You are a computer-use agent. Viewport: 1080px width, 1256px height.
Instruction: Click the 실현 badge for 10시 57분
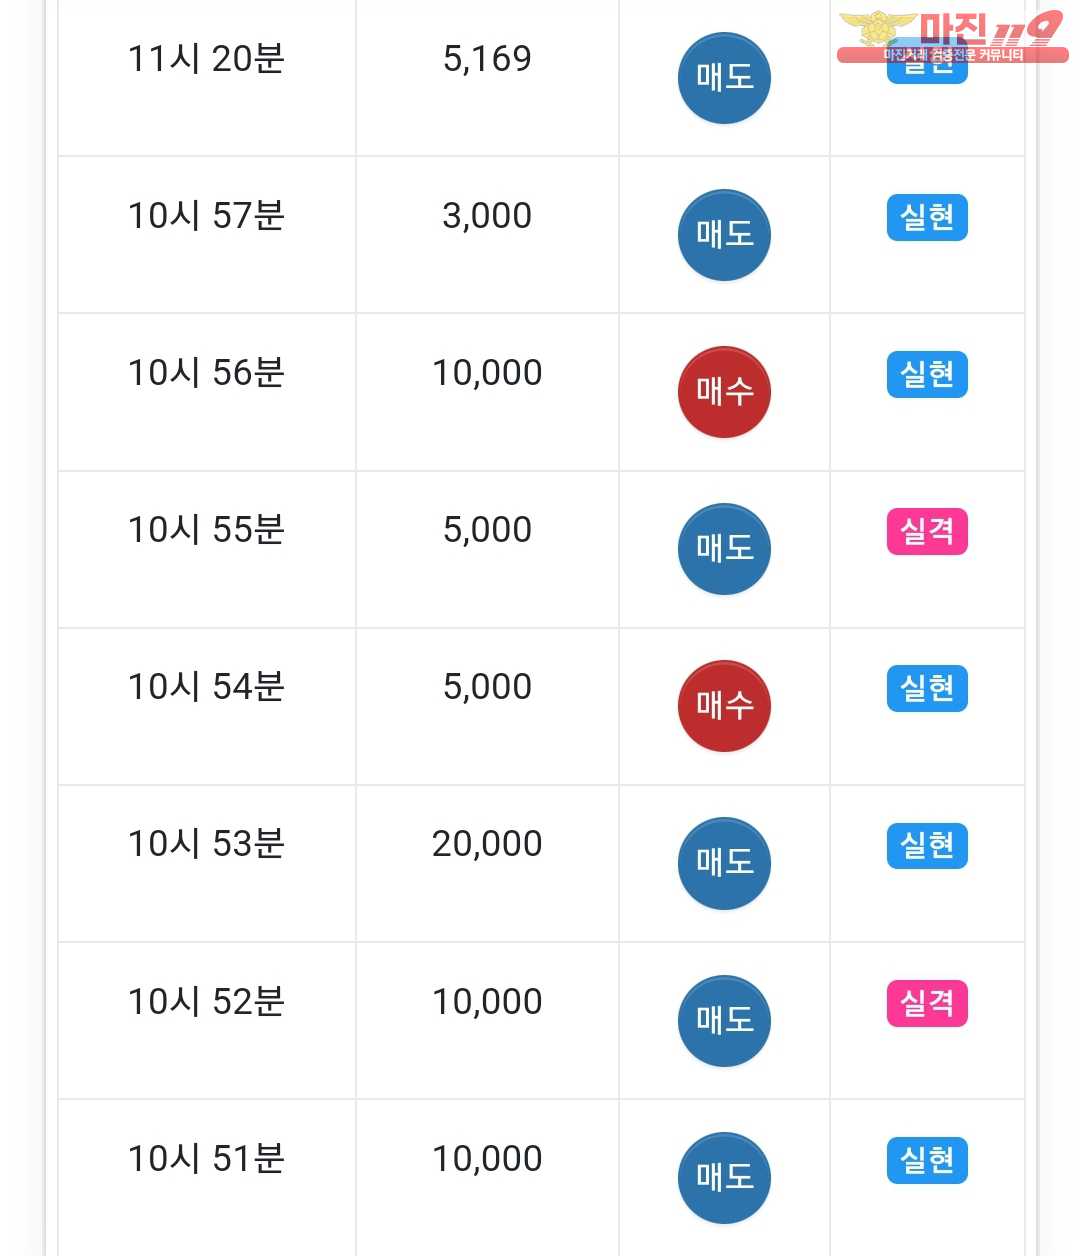(x=927, y=217)
